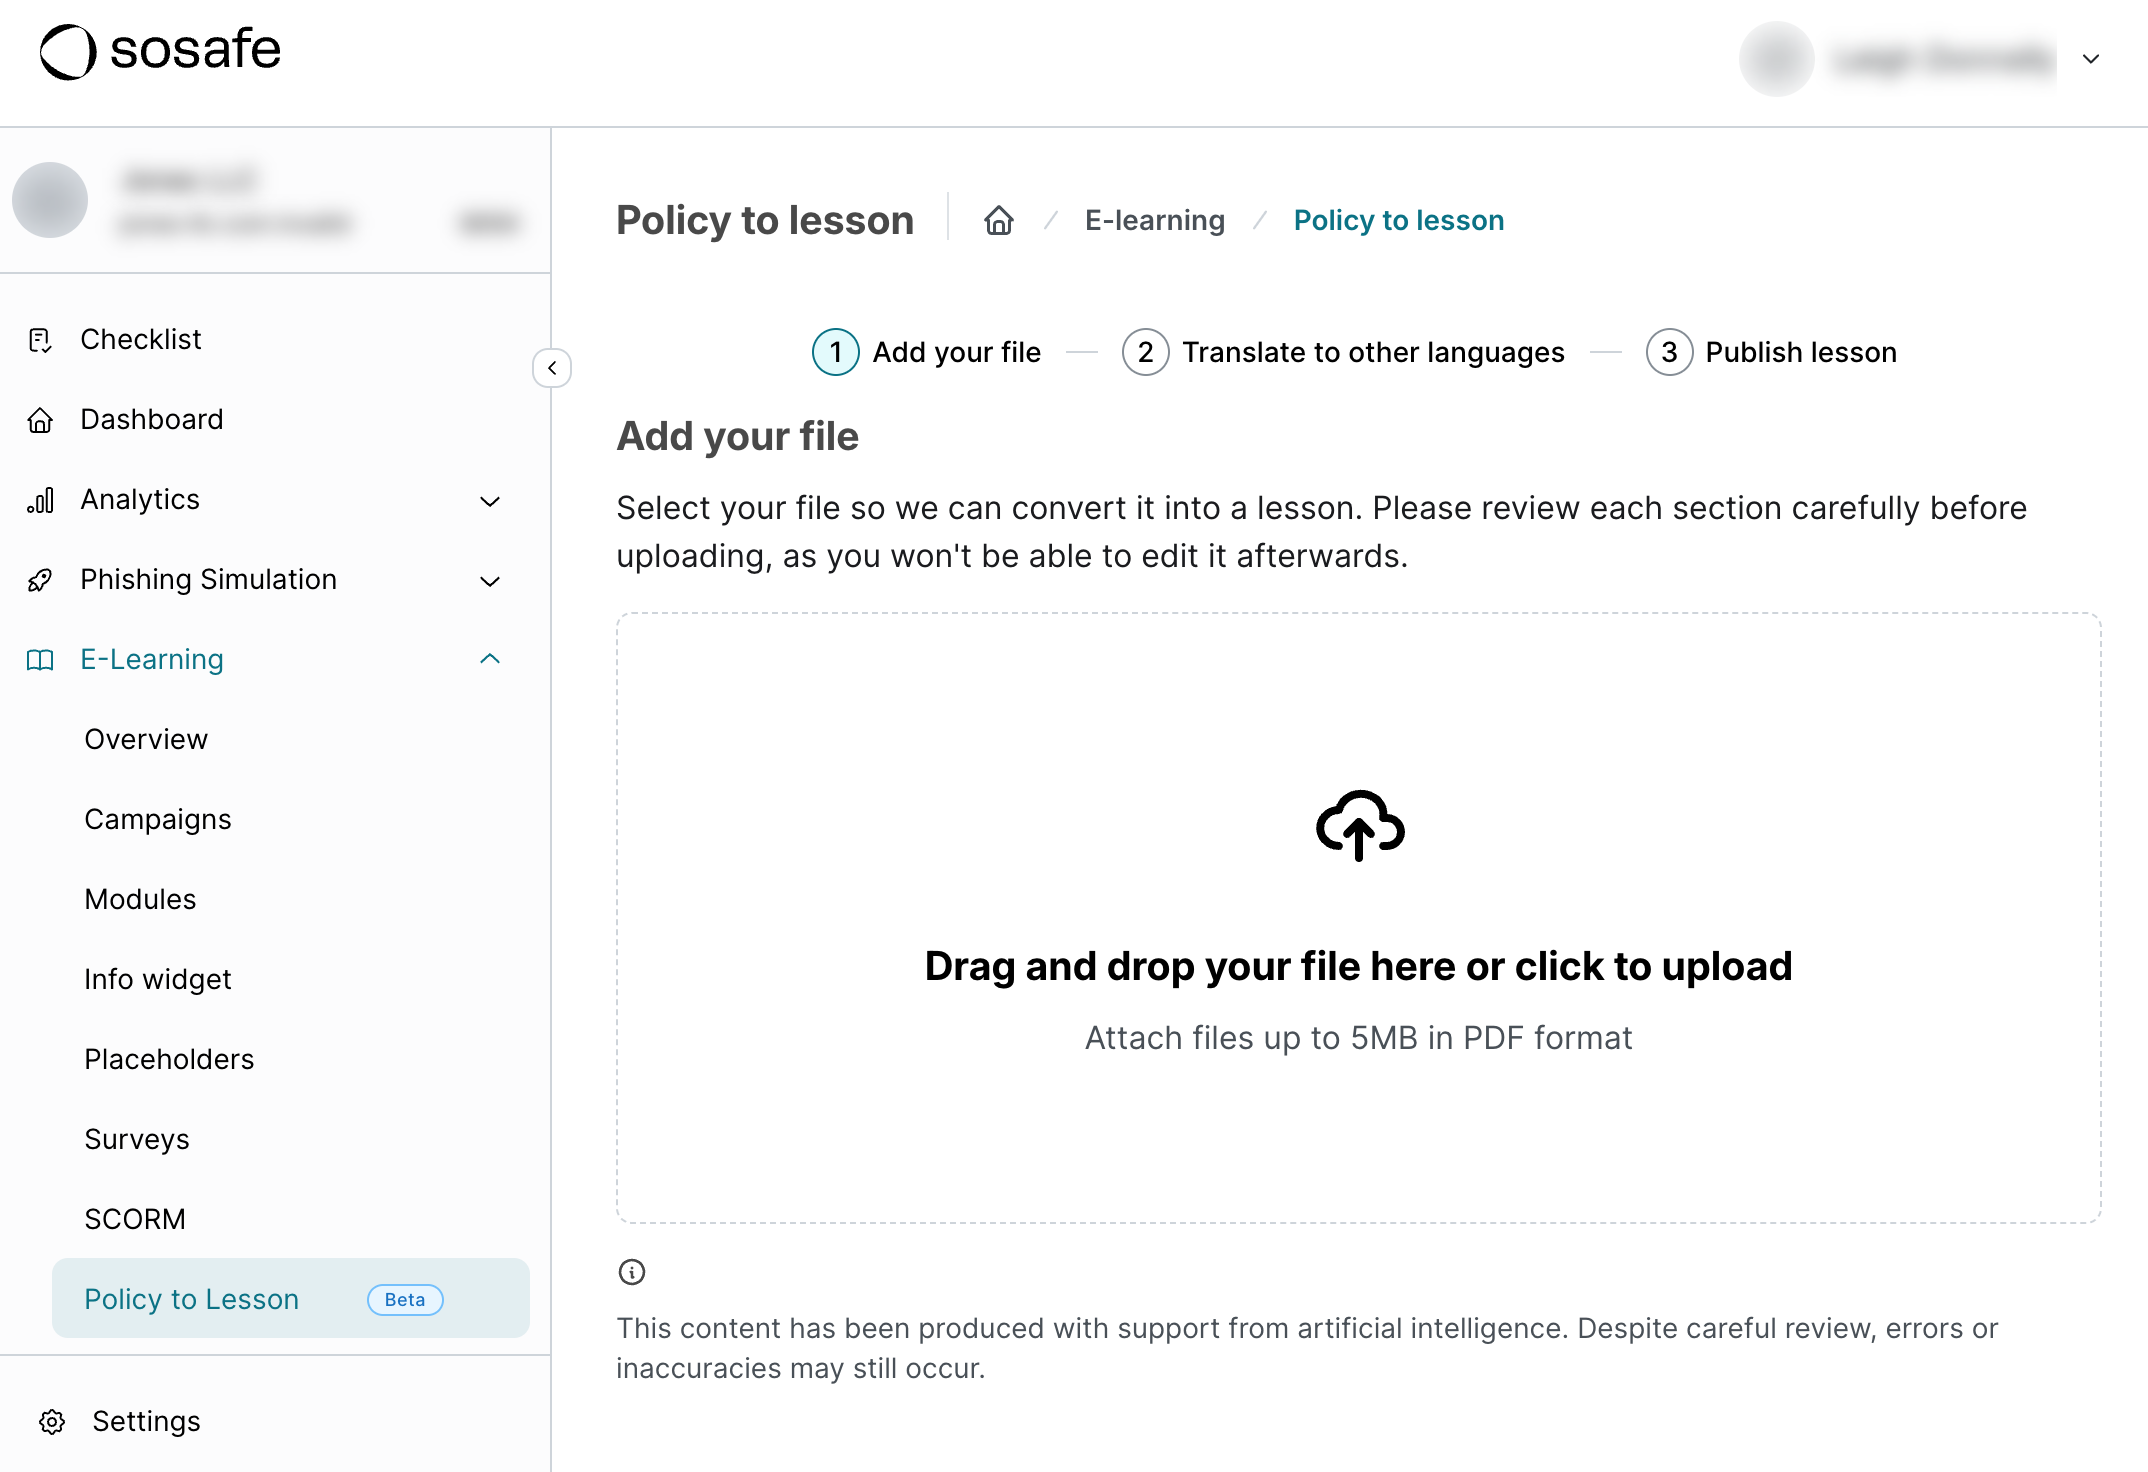The height and width of the screenshot is (1472, 2148).
Task: Click the home icon in breadcrumb
Action: [x=998, y=220]
